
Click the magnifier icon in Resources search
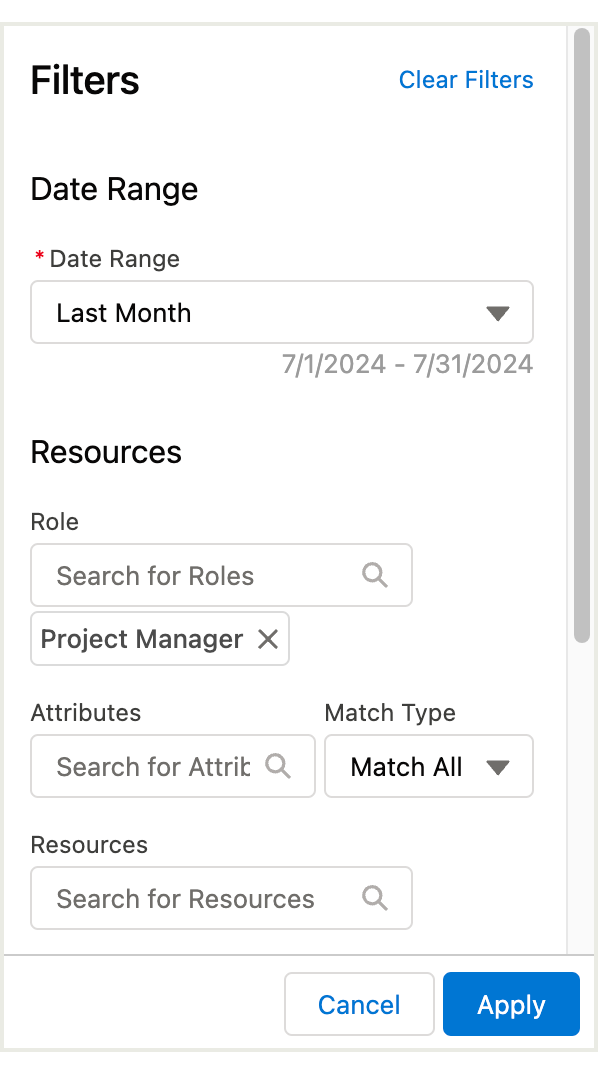click(x=375, y=898)
